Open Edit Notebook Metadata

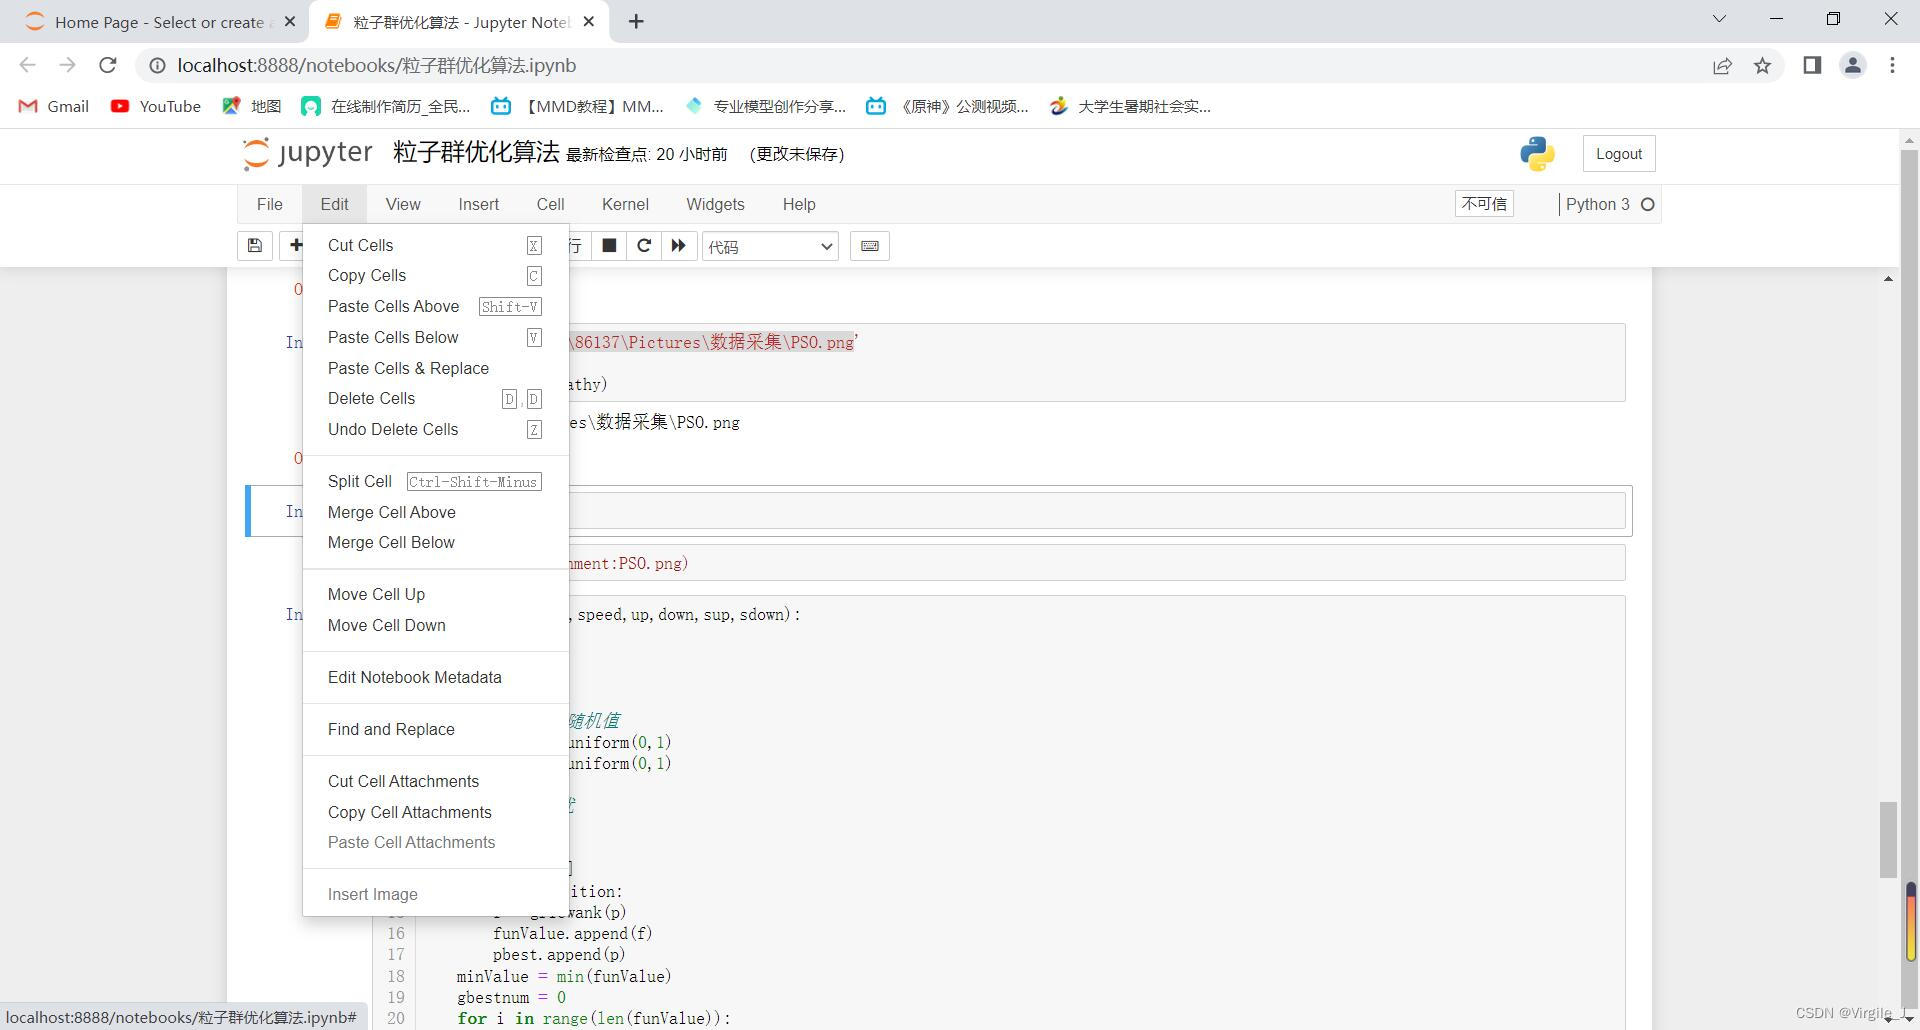436,677
